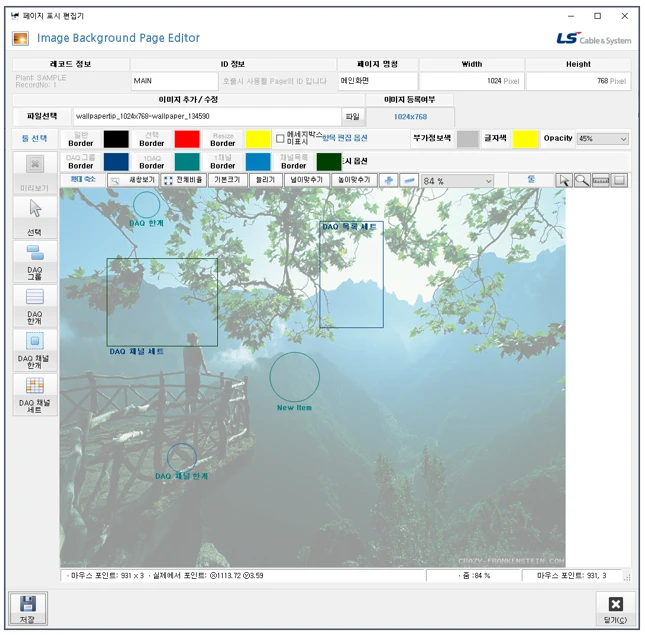Click the floppy disk 저장 save button
This screenshot has height=635, width=645.
tap(28, 608)
